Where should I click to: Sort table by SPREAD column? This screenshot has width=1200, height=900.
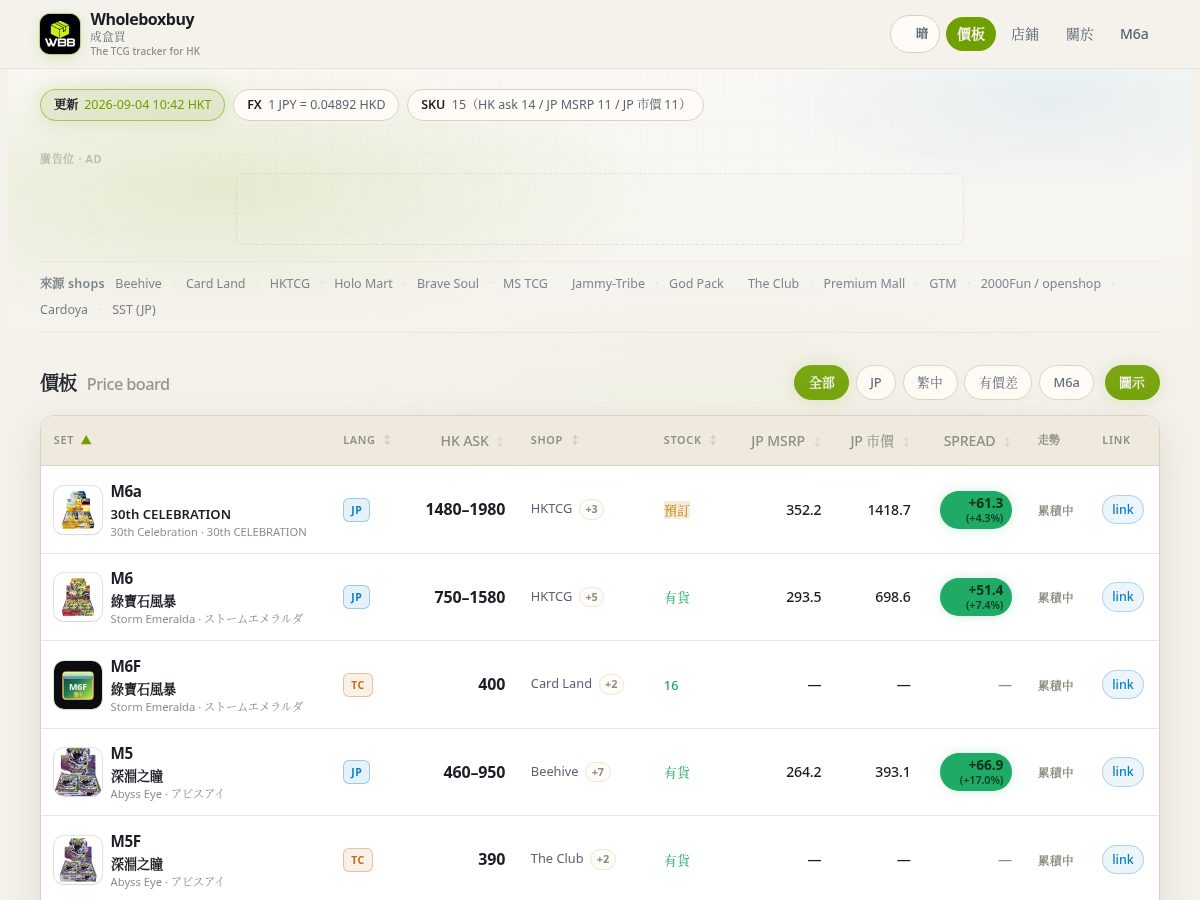point(977,441)
